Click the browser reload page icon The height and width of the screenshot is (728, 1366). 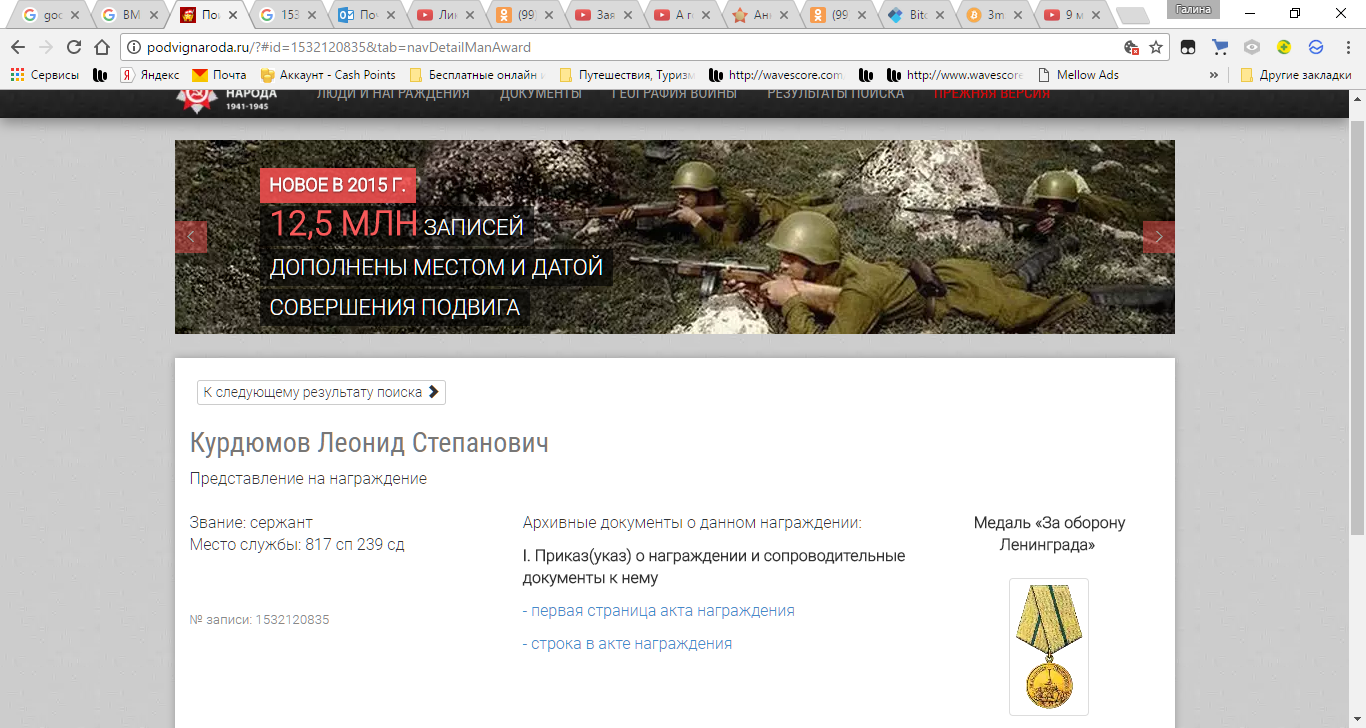click(x=74, y=47)
